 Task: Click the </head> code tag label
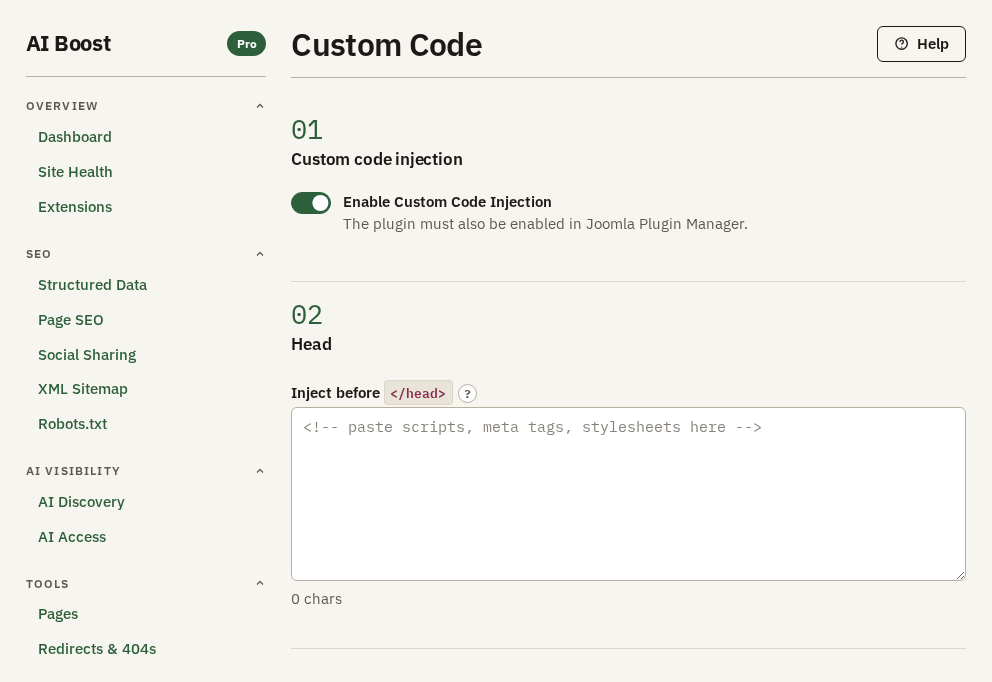[418, 393]
